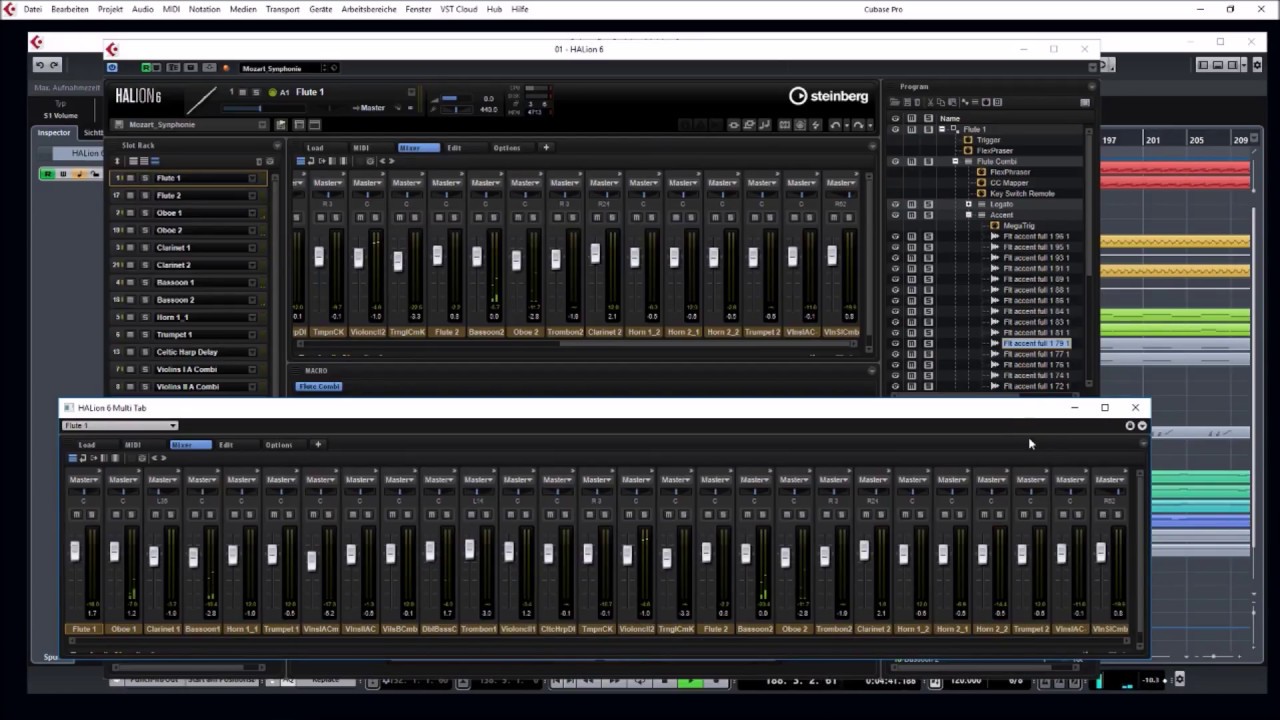Open the Transport menu
Screen dimensions: 1280x720
(x=283, y=9)
